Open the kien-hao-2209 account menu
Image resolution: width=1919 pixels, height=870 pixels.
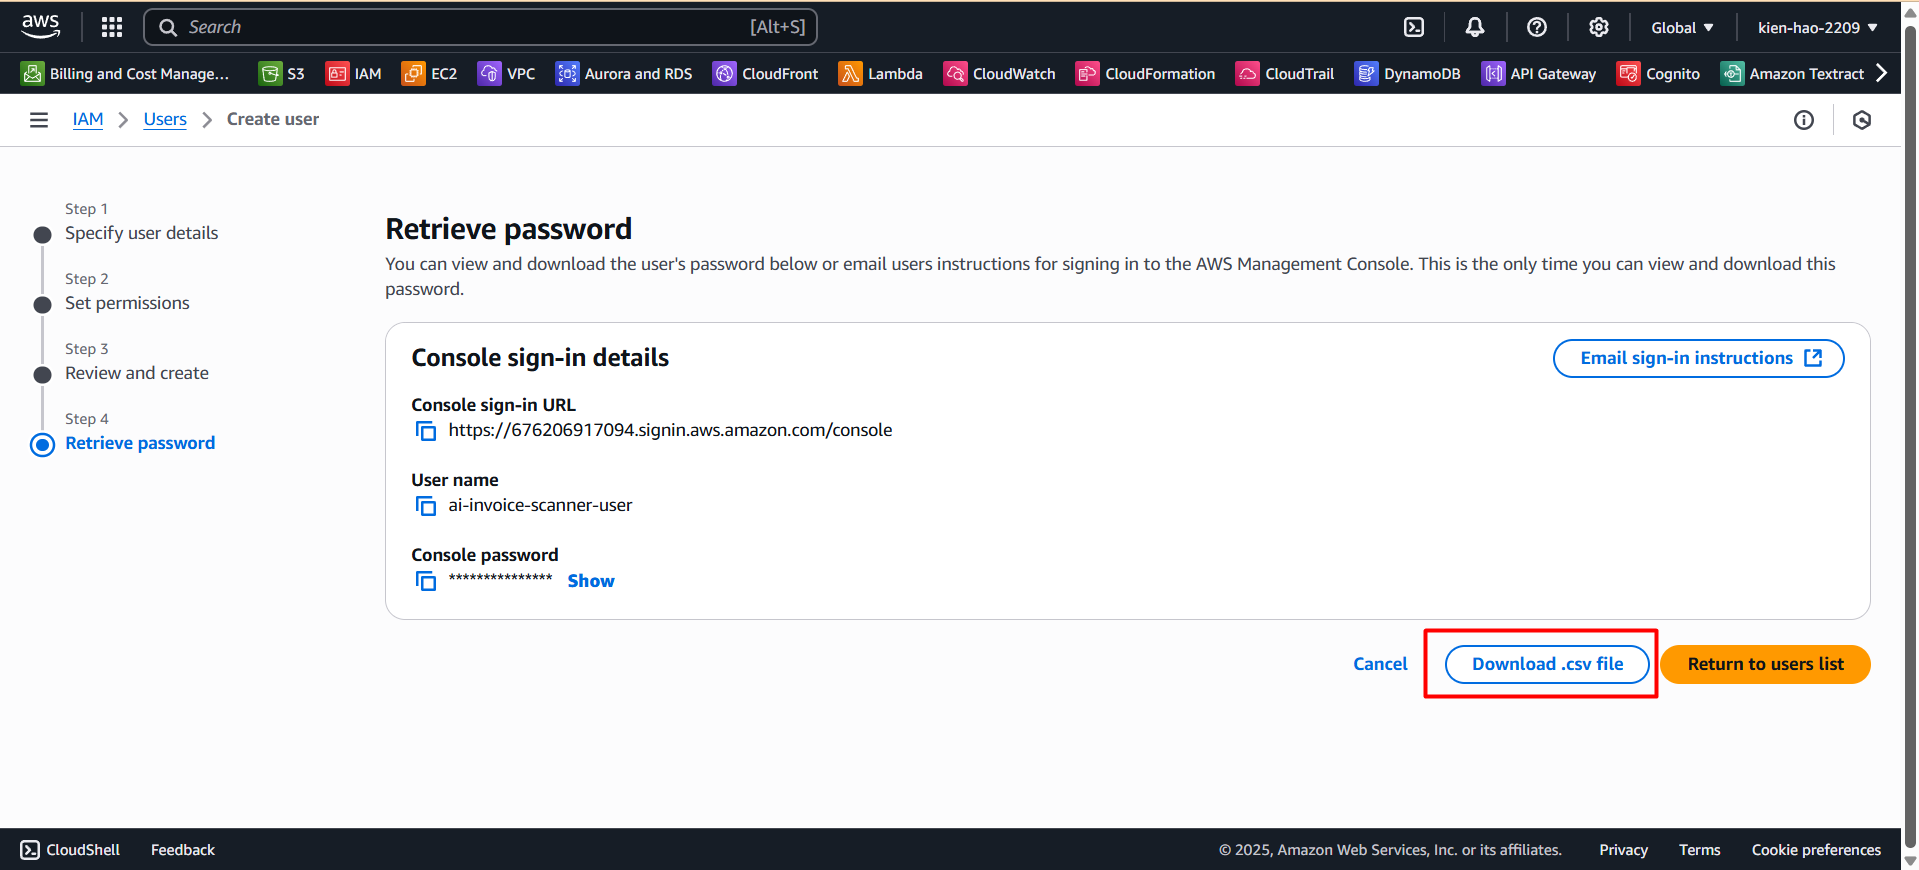tap(1817, 27)
